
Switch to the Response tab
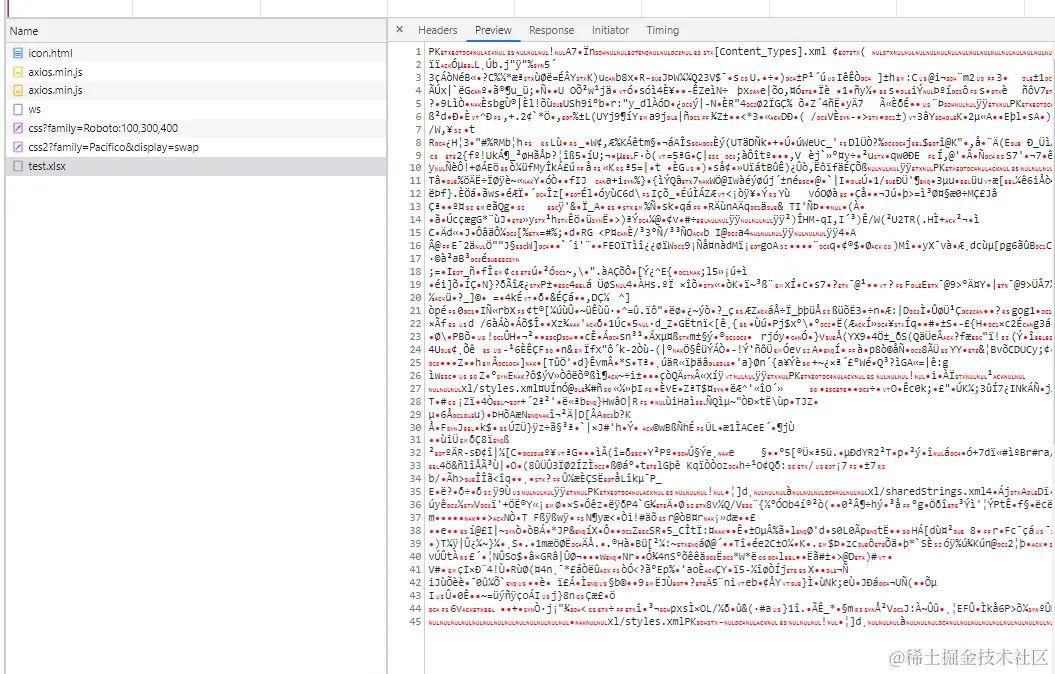point(551,30)
